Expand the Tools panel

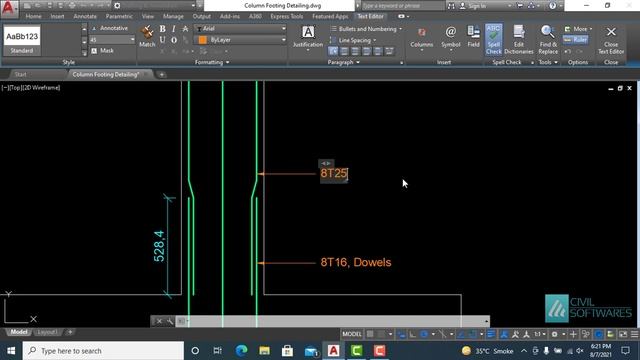pos(548,62)
